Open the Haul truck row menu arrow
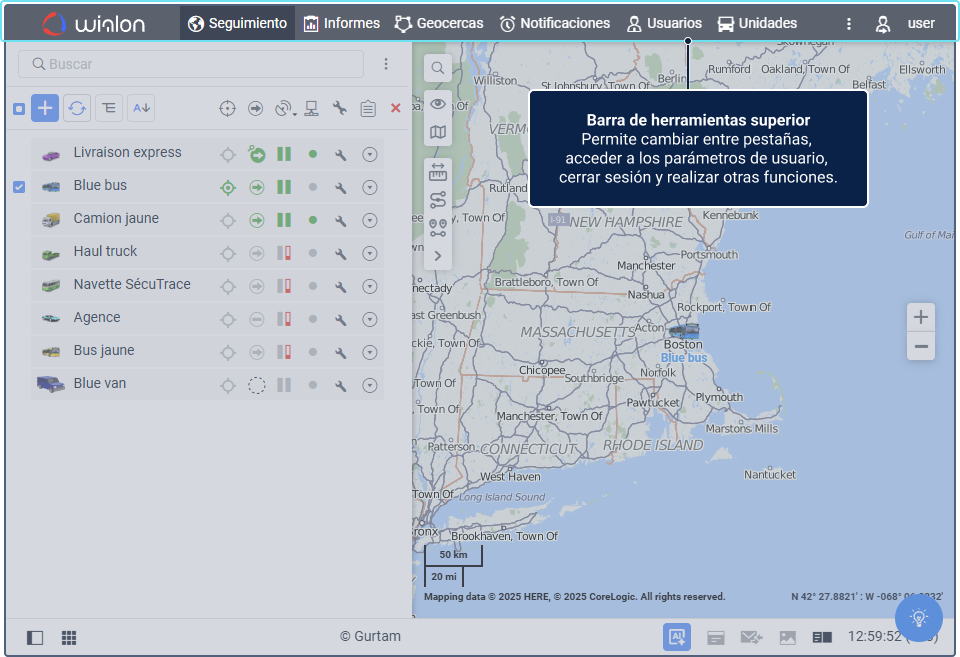Image resolution: width=960 pixels, height=657 pixels. point(369,254)
